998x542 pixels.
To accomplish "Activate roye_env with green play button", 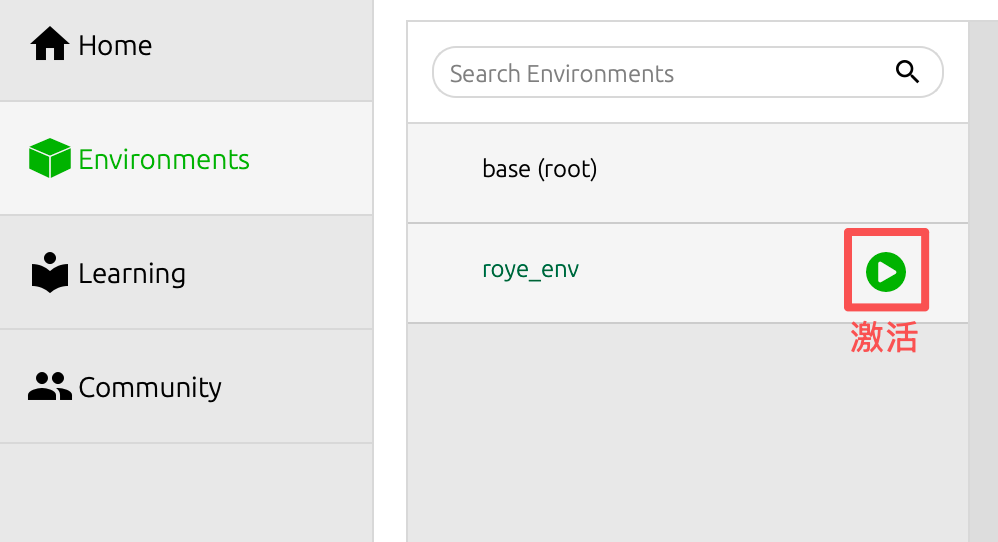I will (x=886, y=271).
